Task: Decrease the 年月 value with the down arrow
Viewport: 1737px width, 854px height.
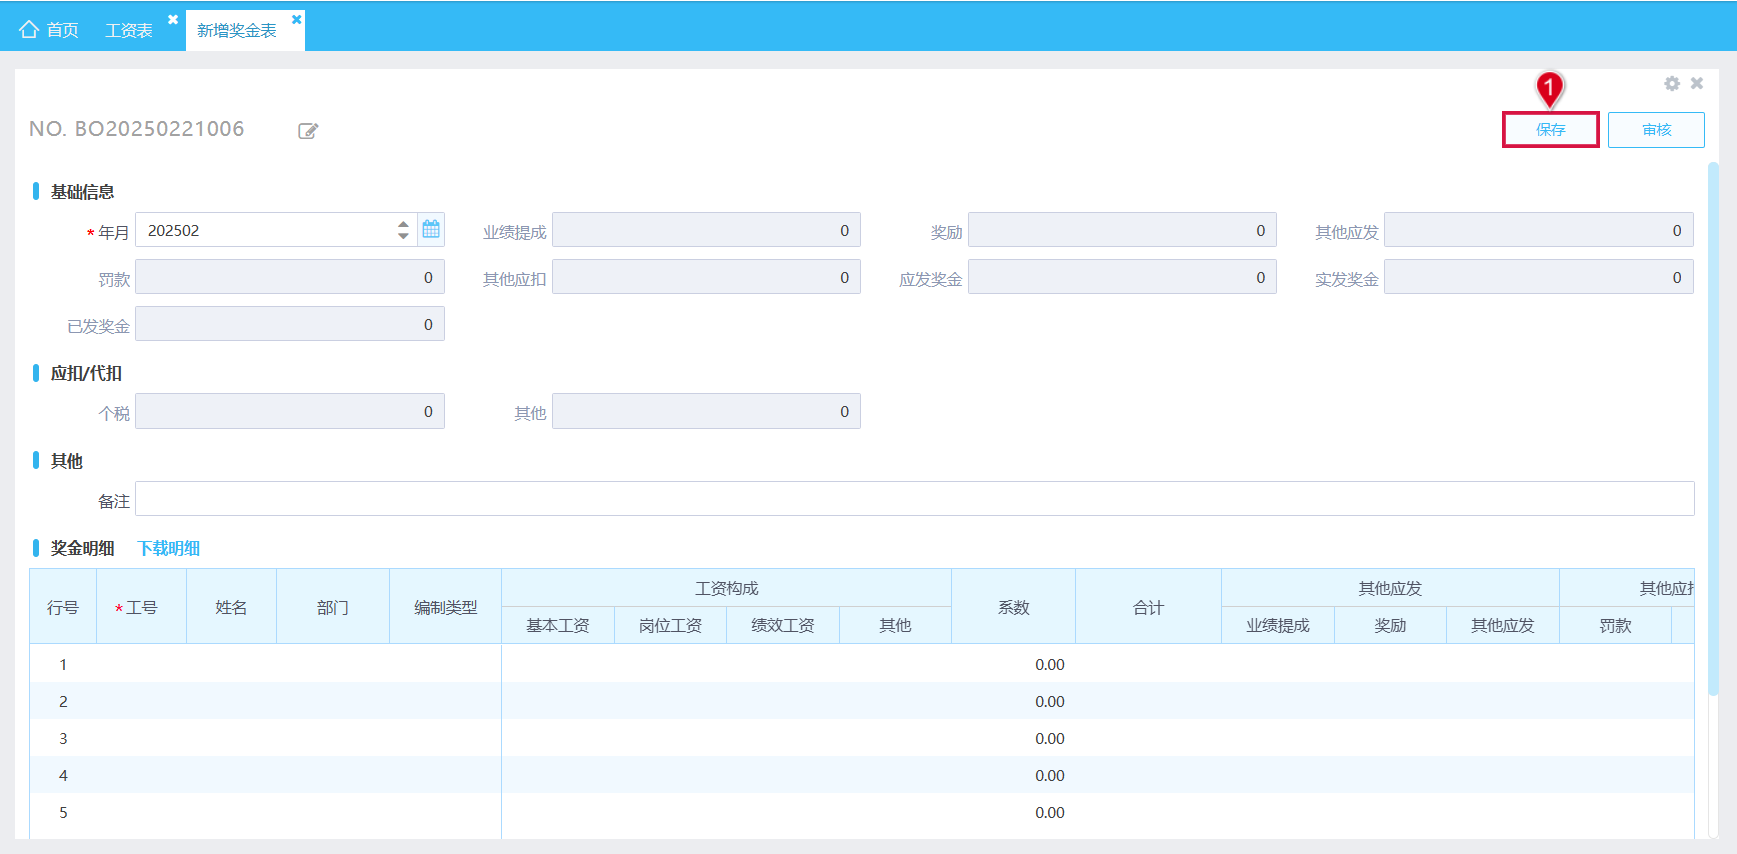Action: 403,236
